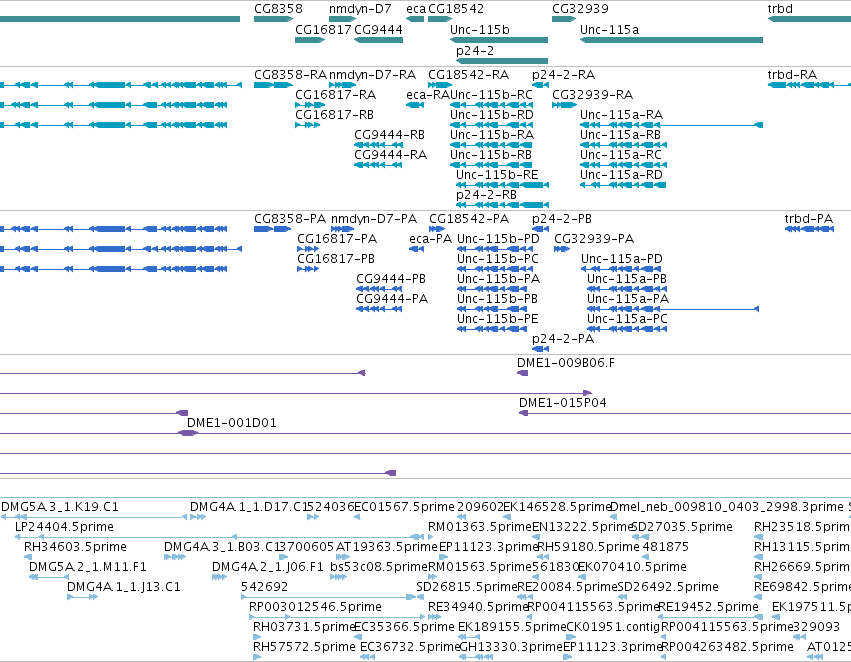
Task: Click the RH57572.5prime EST
Action: click(x=257, y=657)
